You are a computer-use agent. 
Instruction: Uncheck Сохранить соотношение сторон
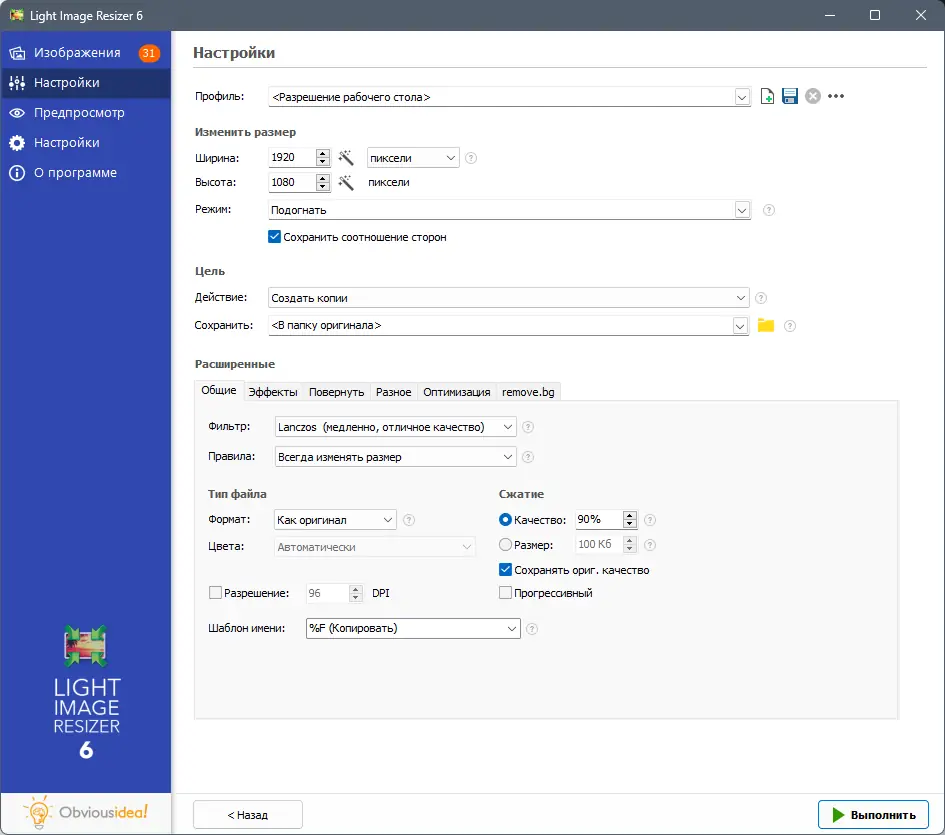tap(274, 237)
